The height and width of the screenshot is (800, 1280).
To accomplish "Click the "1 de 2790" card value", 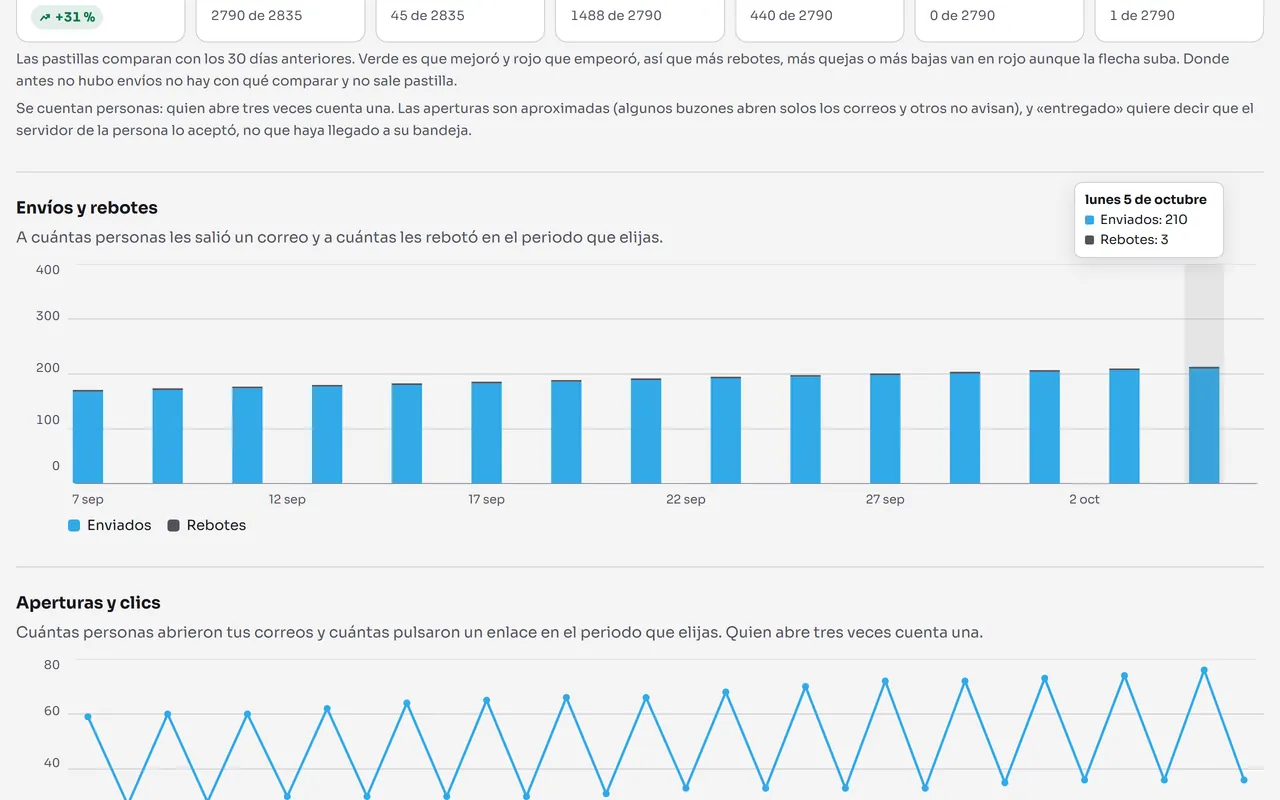I will [1142, 16].
